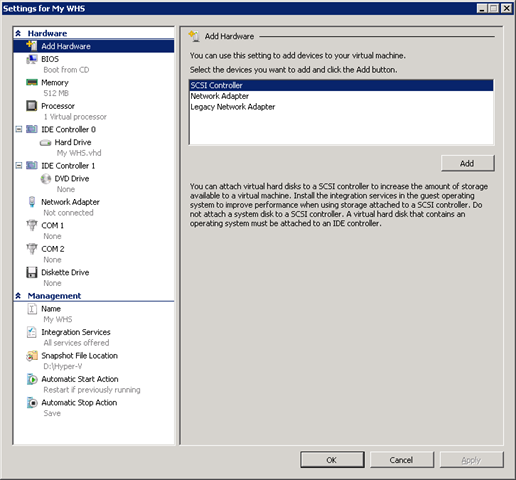Collapse the Management section chevron
The image size is (516, 480).
tap(18, 296)
